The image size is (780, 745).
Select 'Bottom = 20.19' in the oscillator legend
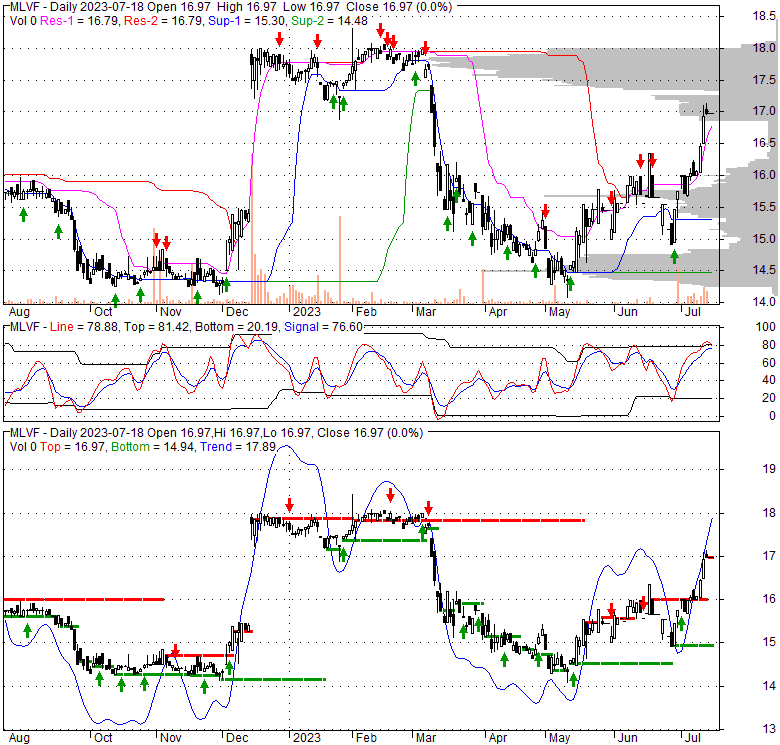(237, 327)
